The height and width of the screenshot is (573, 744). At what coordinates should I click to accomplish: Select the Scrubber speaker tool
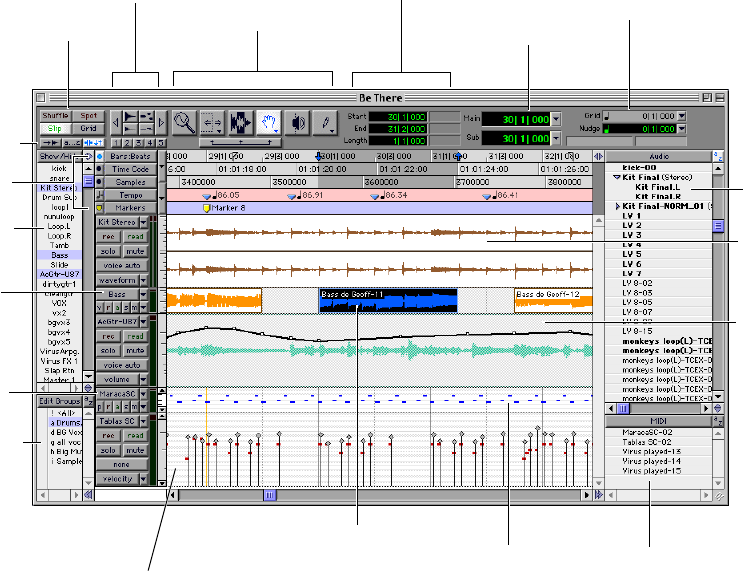(x=298, y=123)
